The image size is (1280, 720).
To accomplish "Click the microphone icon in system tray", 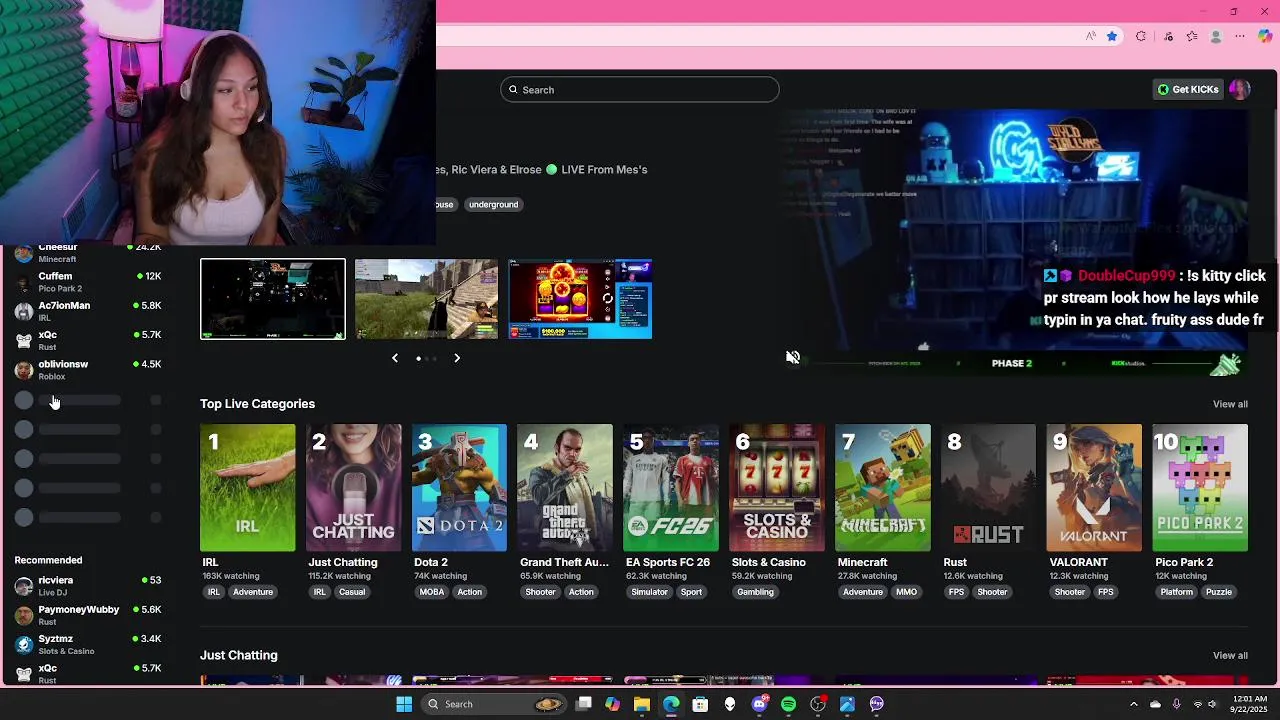I will (1176, 704).
